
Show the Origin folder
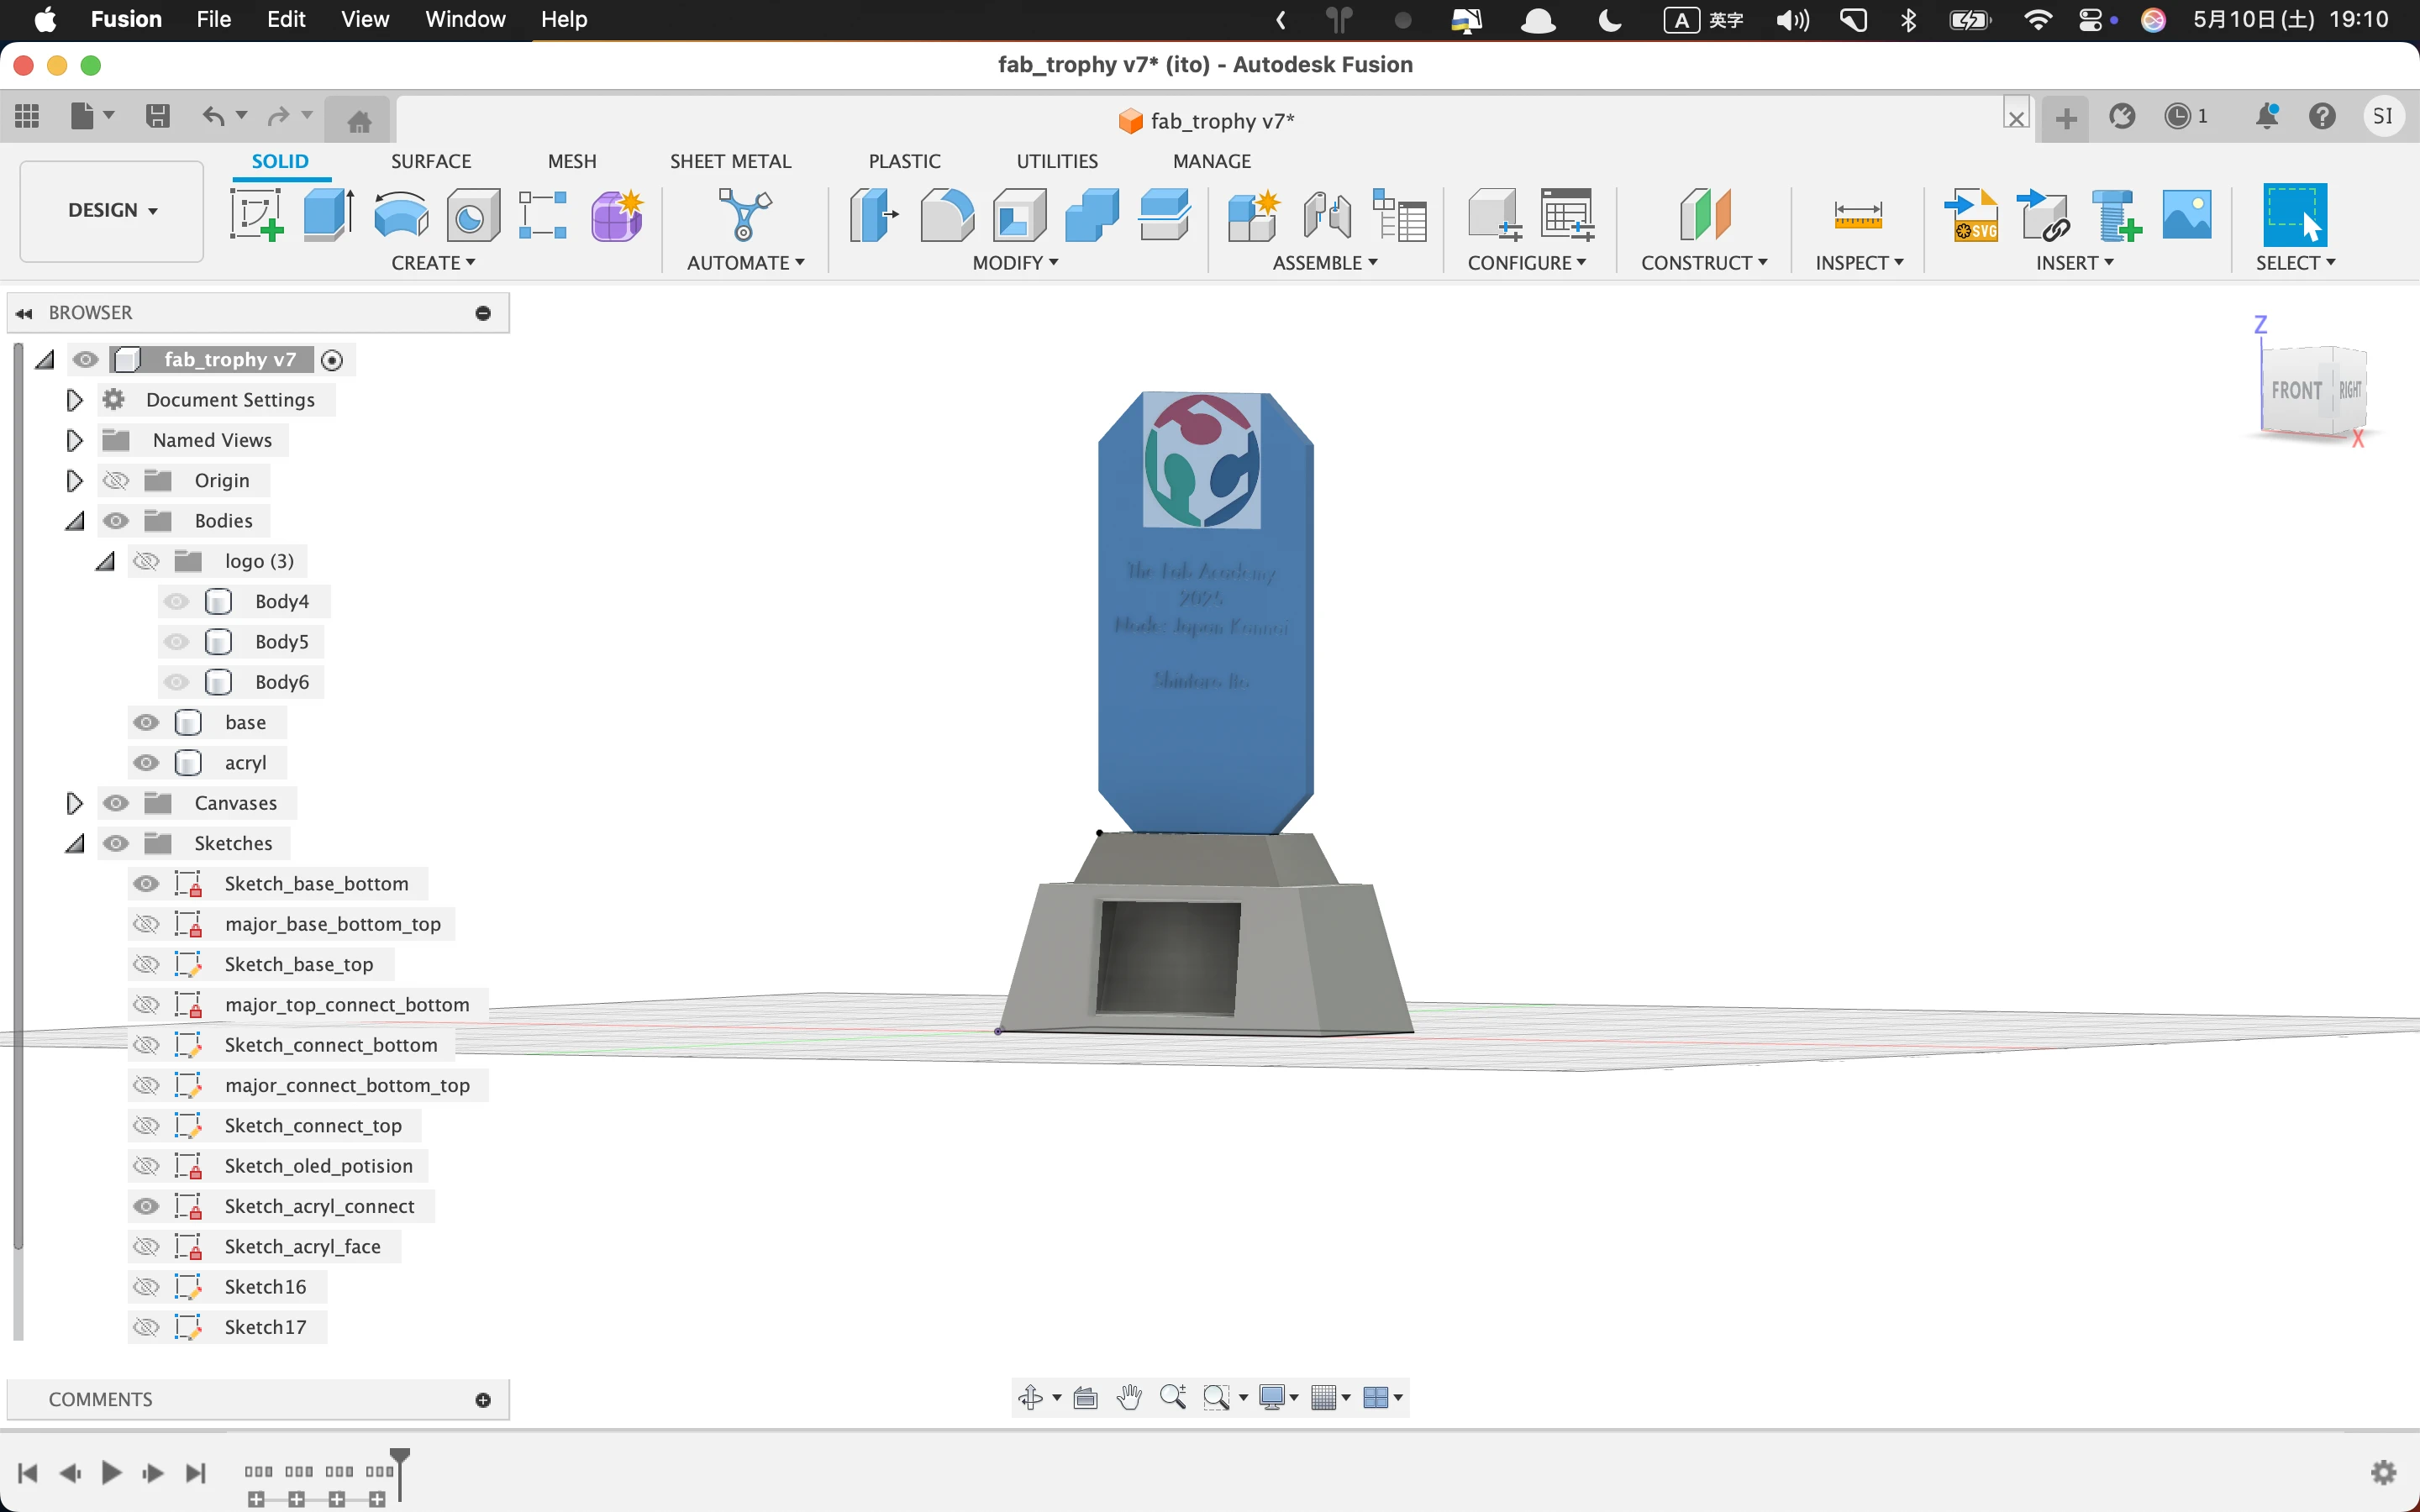(x=116, y=481)
